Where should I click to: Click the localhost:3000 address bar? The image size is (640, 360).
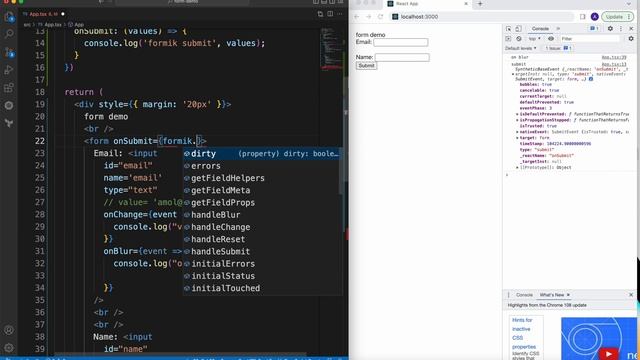point(482,17)
